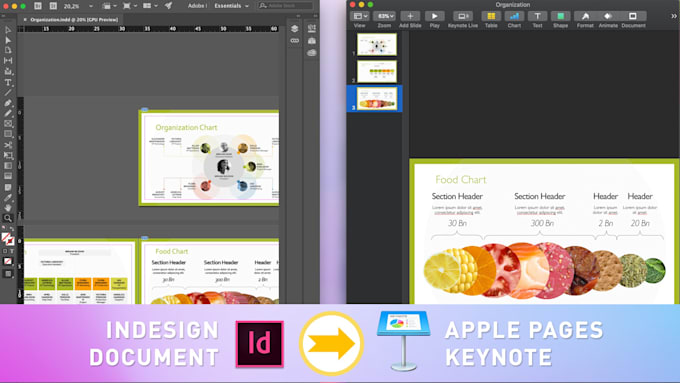Start slideshow with the Keynote Play button

click(434, 16)
